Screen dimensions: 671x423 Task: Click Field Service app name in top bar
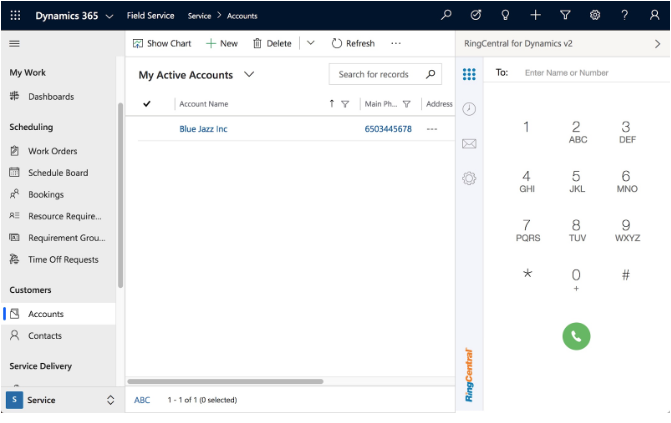150,15
